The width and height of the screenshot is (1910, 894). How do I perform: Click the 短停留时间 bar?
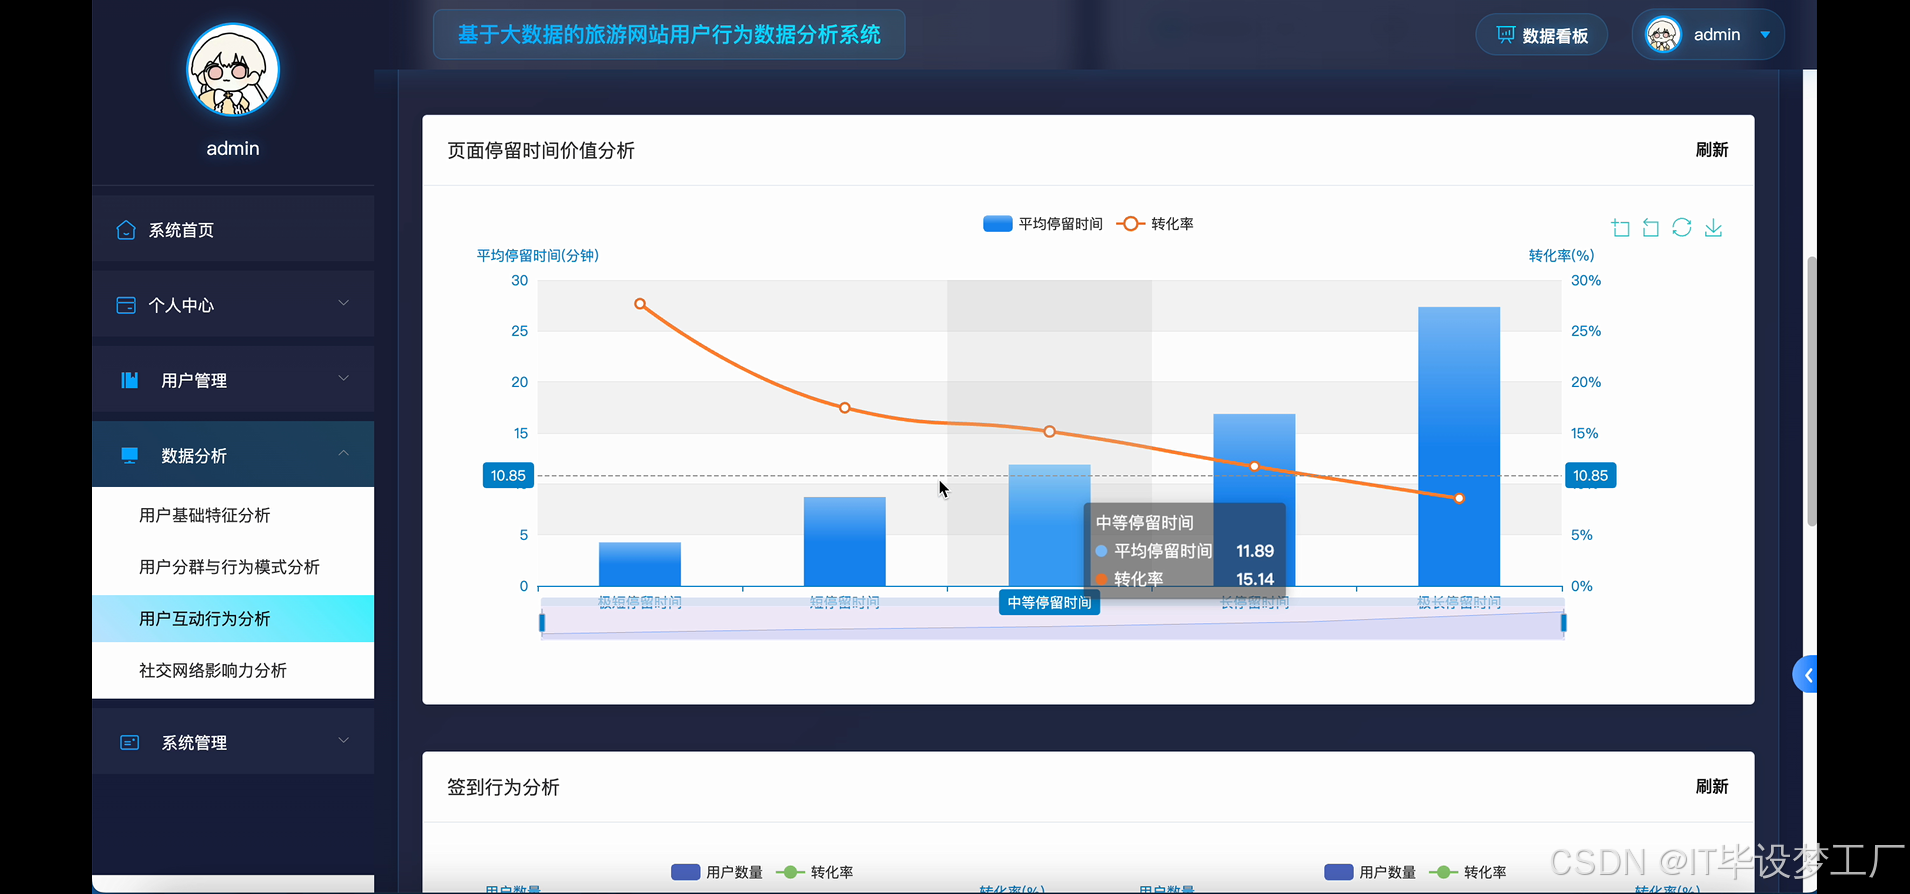tap(845, 541)
